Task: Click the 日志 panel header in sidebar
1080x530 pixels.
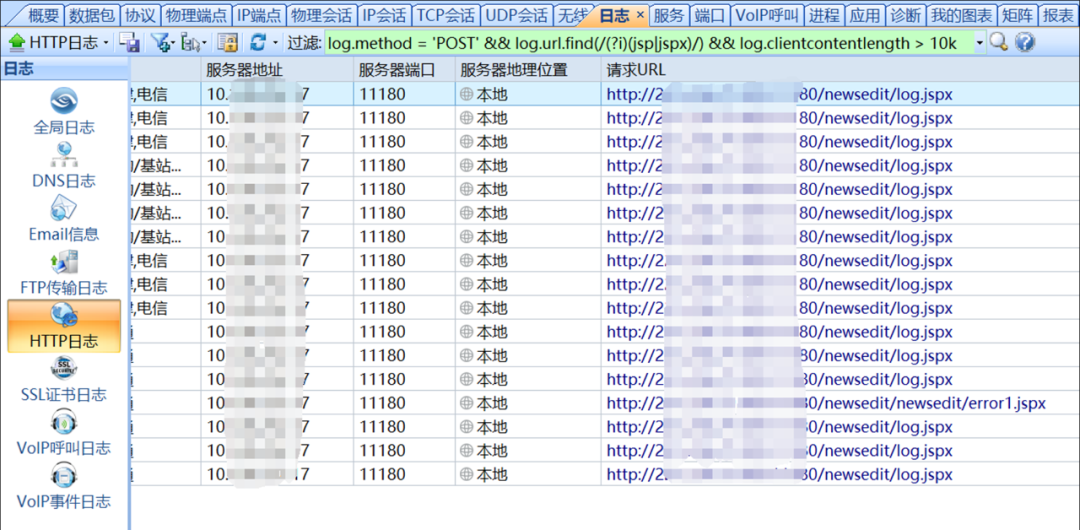Action: tap(64, 68)
